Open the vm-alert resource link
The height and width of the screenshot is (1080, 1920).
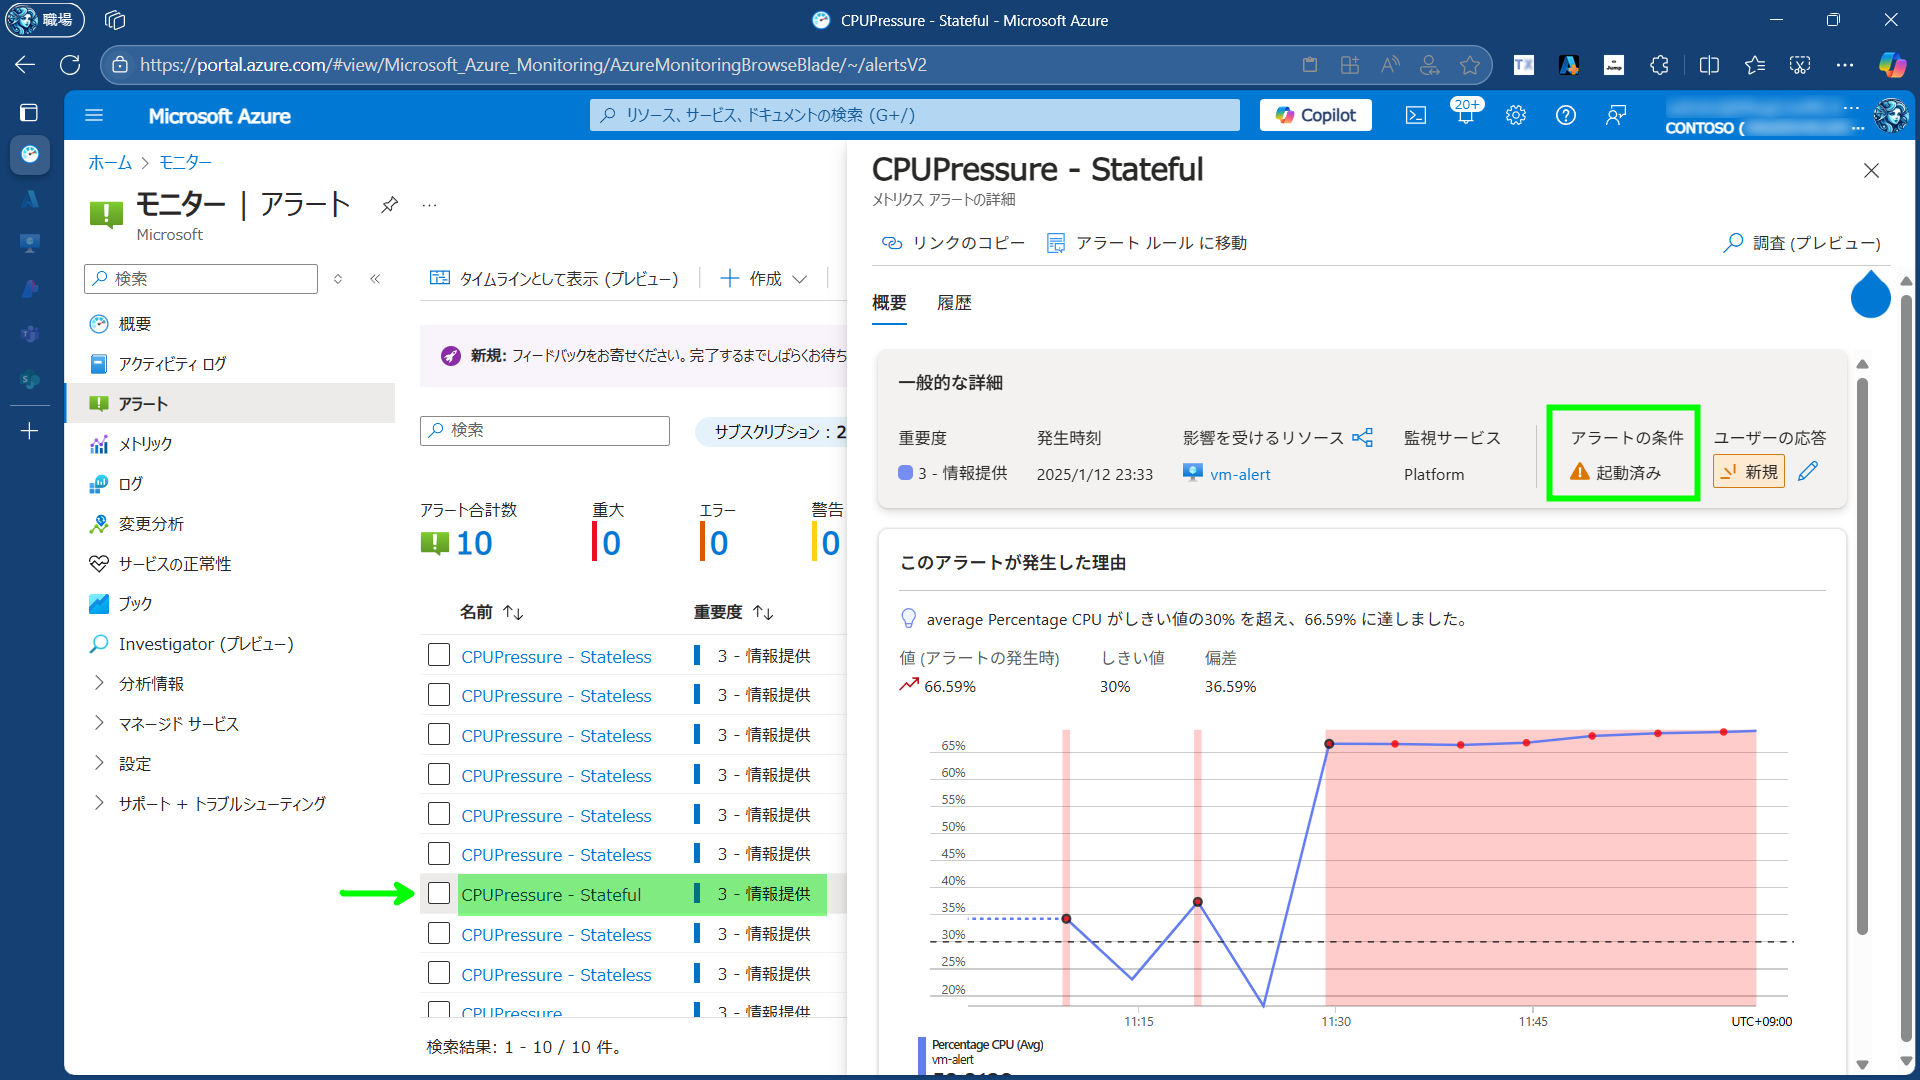click(x=1240, y=475)
